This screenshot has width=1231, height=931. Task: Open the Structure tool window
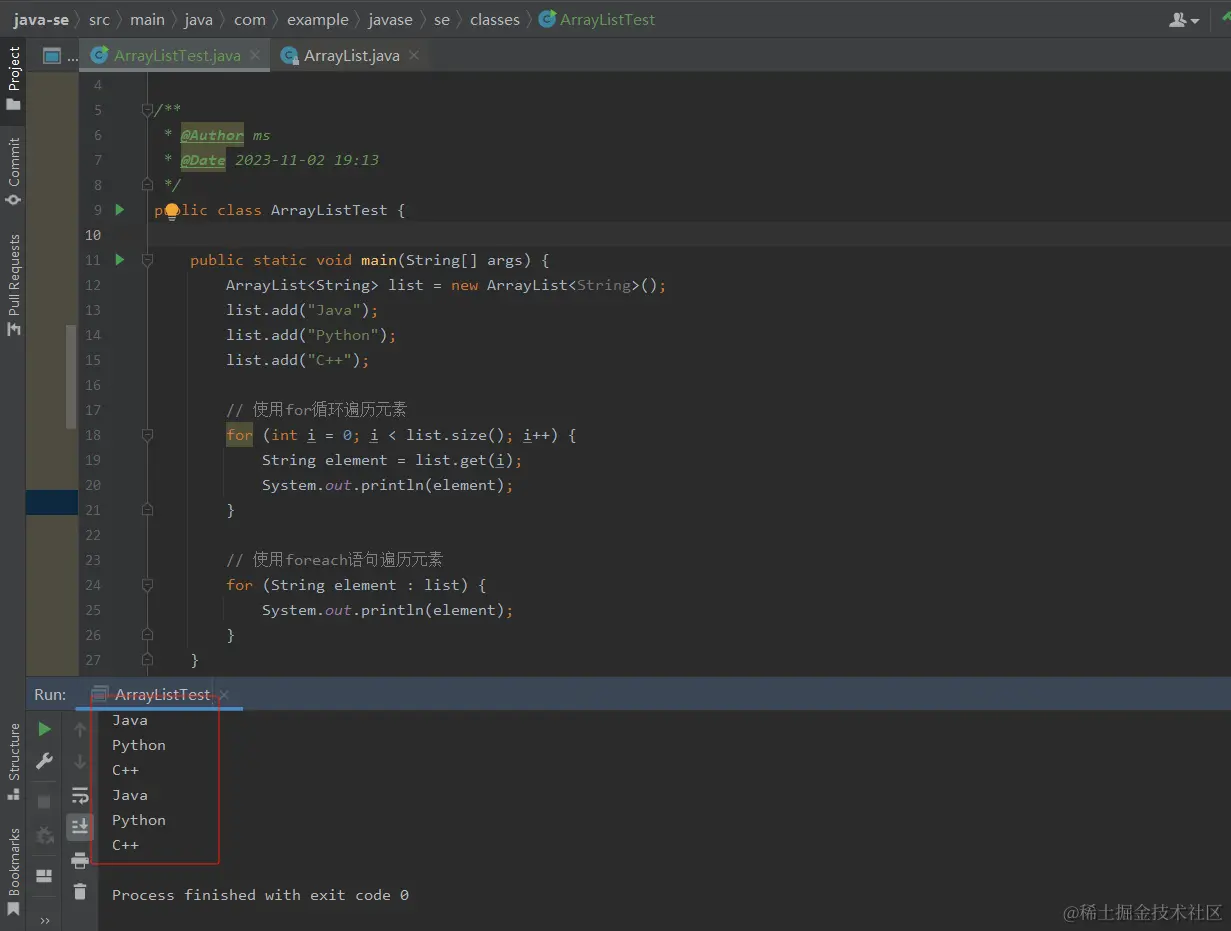click(x=14, y=761)
